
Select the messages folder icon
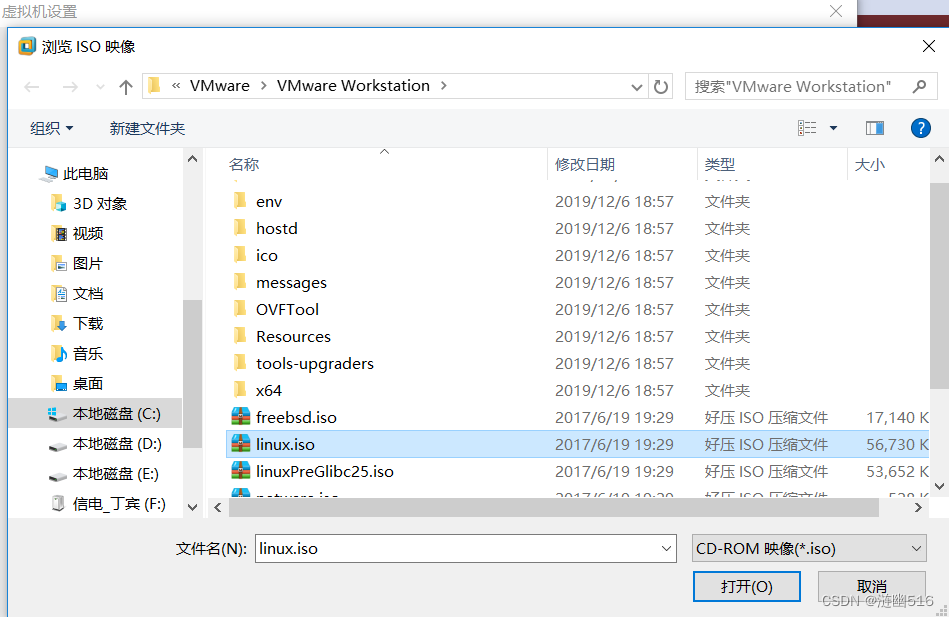pyautogui.click(x=240, y=282)
